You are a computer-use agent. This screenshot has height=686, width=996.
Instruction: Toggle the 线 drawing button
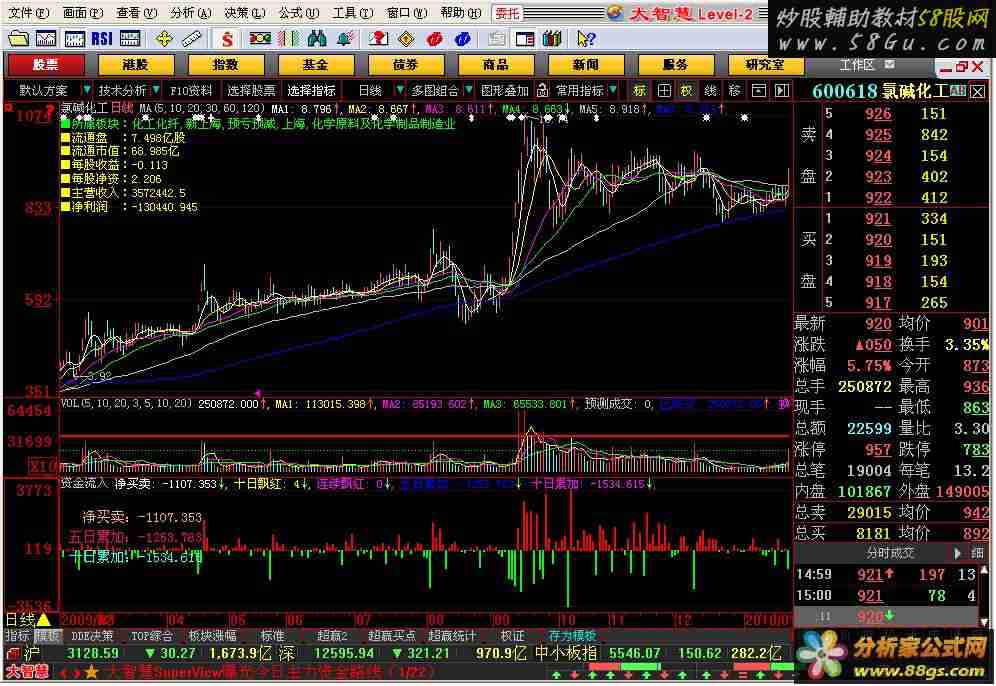coord(711,91)
